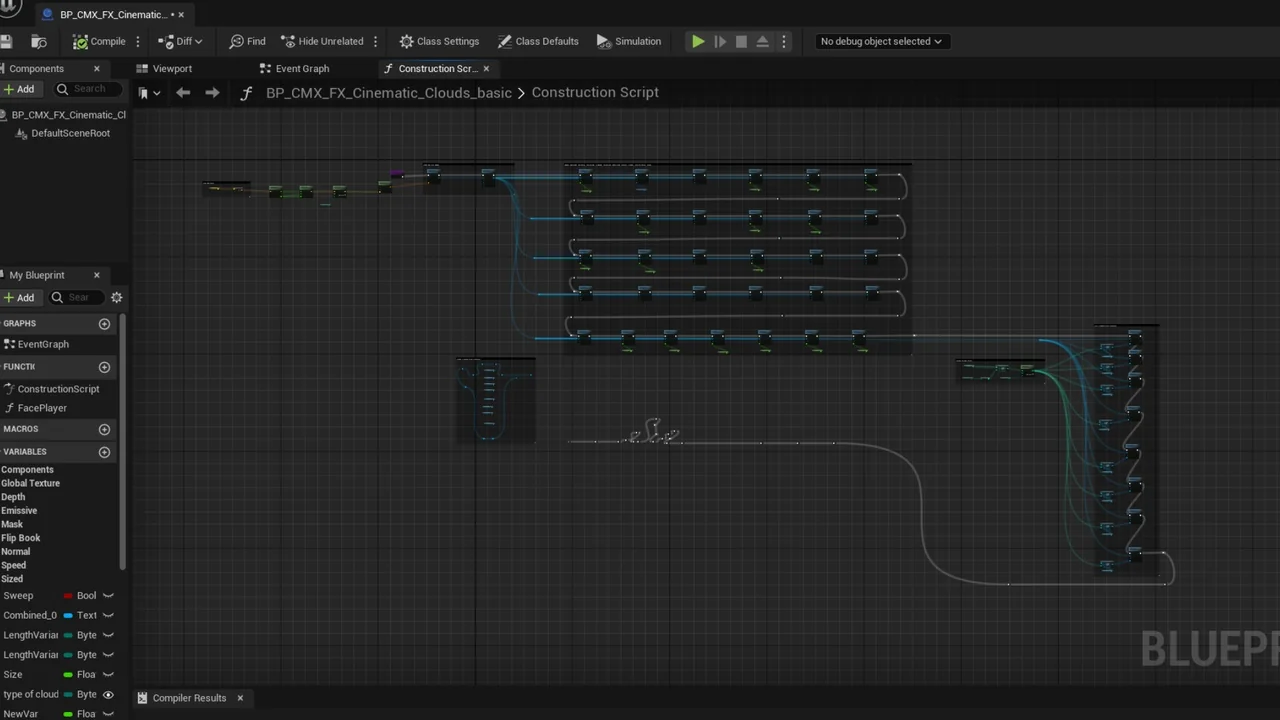Open the debug object selection dropdown
This screenshot has height=720, width=1280.
point(880,41)
